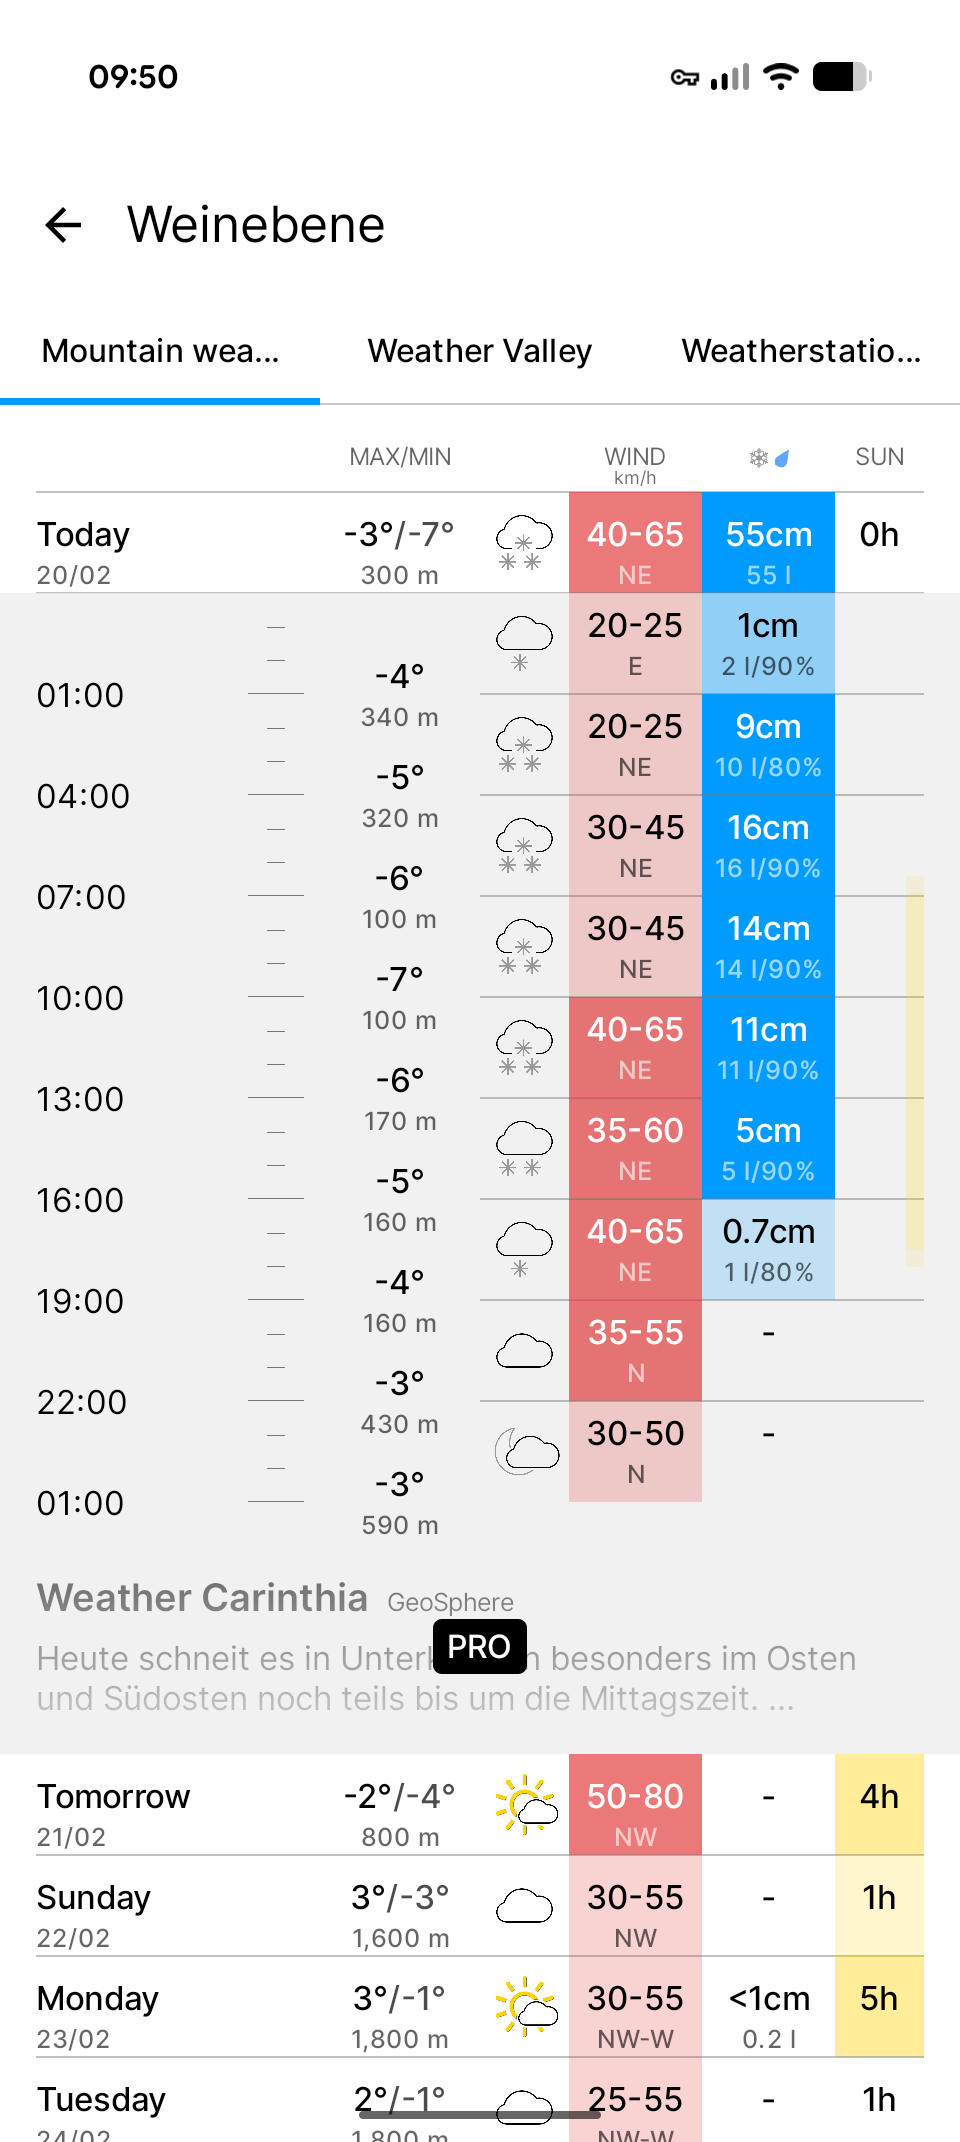This screenshot has height=2142, width=960.
Task: Tap the cloudy night icon at 22:00
Action: (x=526, y=1450)
